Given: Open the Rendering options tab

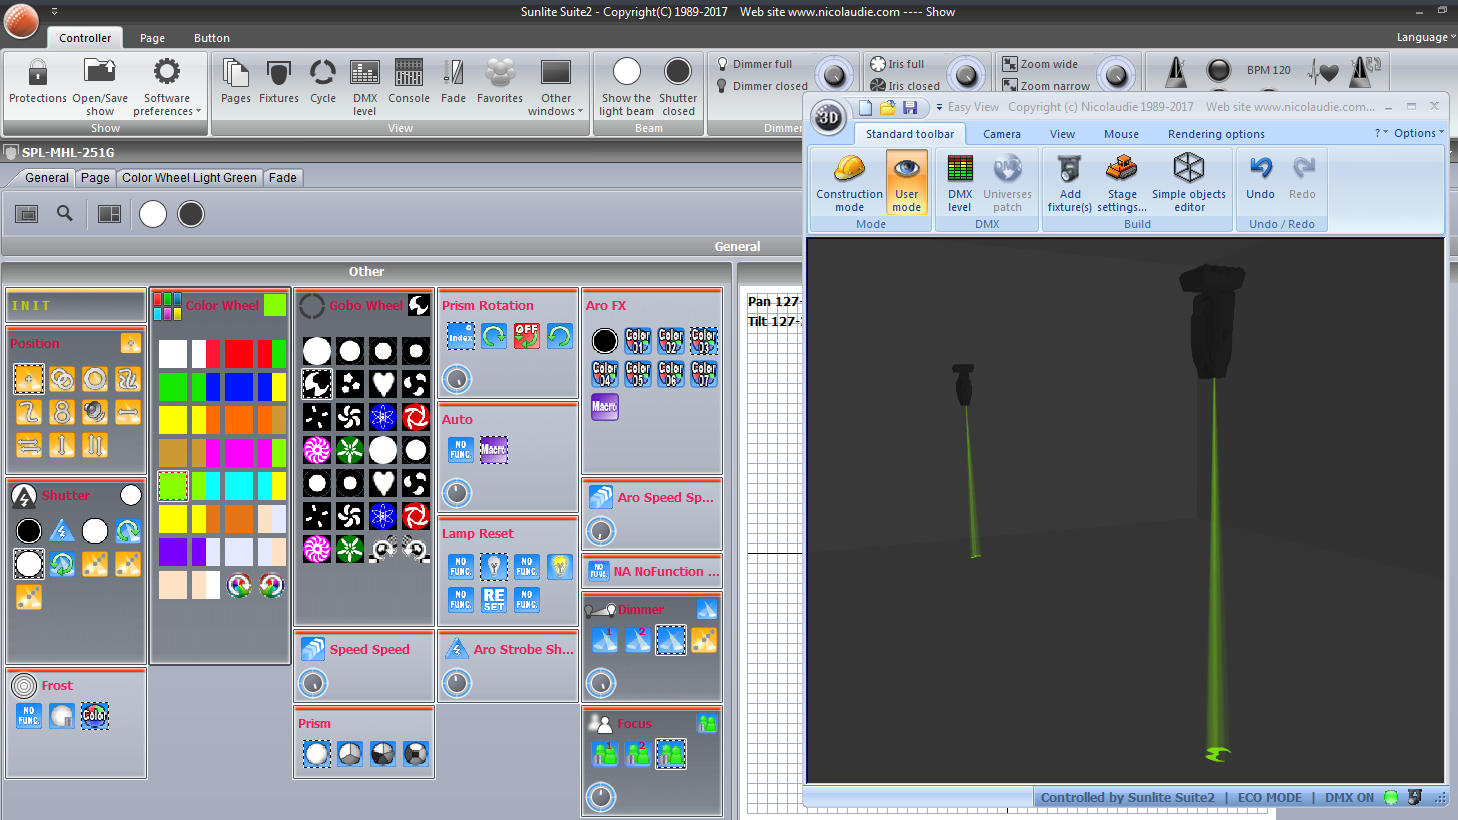Looking at the screenshot, I should pos(1216,134).
